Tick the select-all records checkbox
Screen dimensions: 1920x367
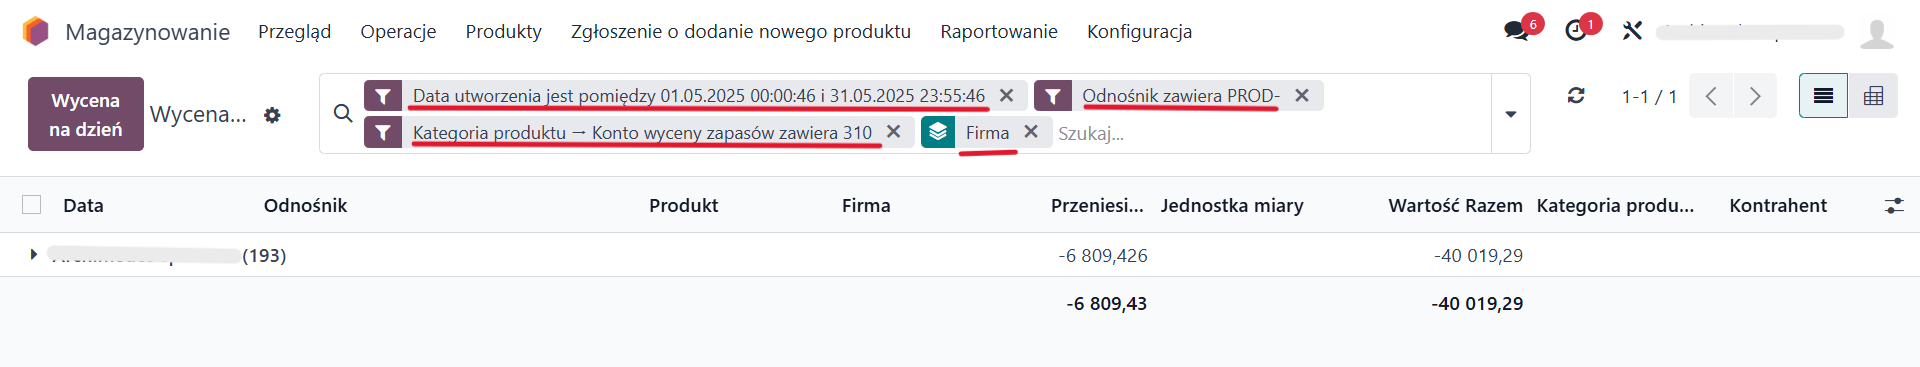pos(32,205)
